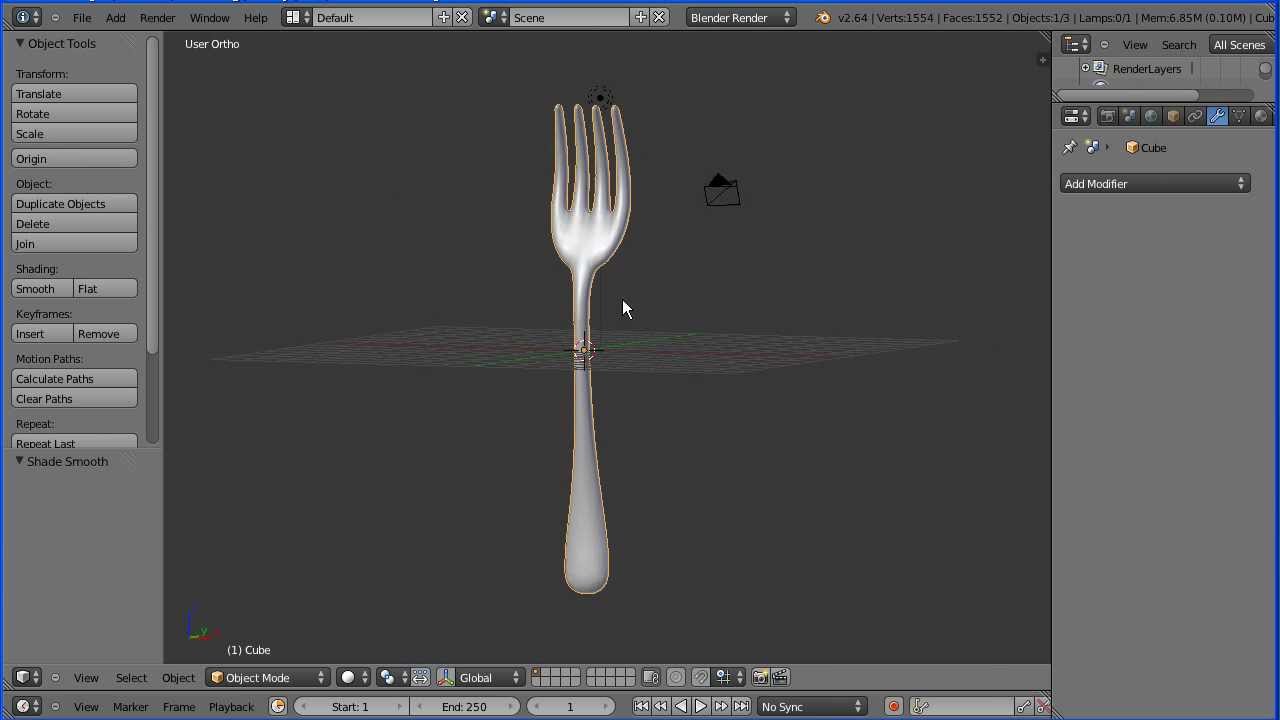Browse screen layouts next to Default
This screenshot has width=1280, height=720.
pyautogui.click(x=297, y=17)
